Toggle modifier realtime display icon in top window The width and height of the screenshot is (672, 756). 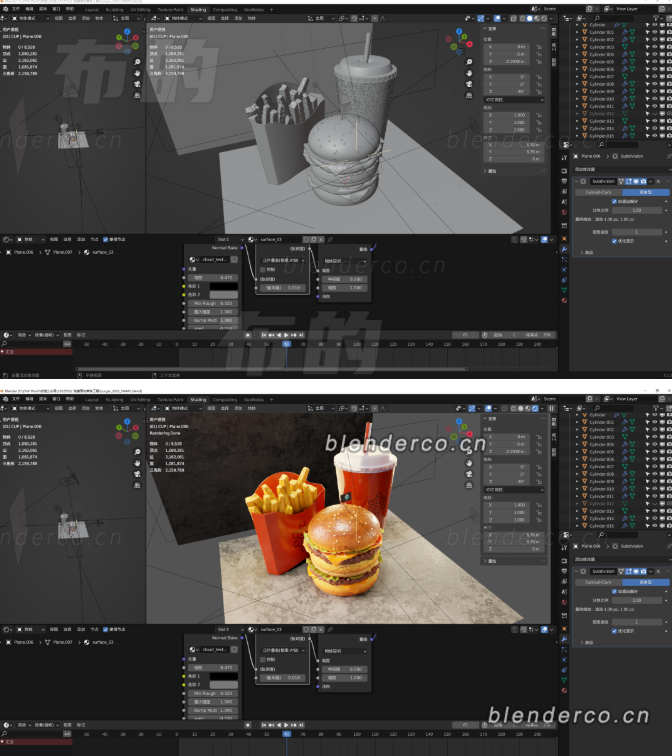[636, 181]
